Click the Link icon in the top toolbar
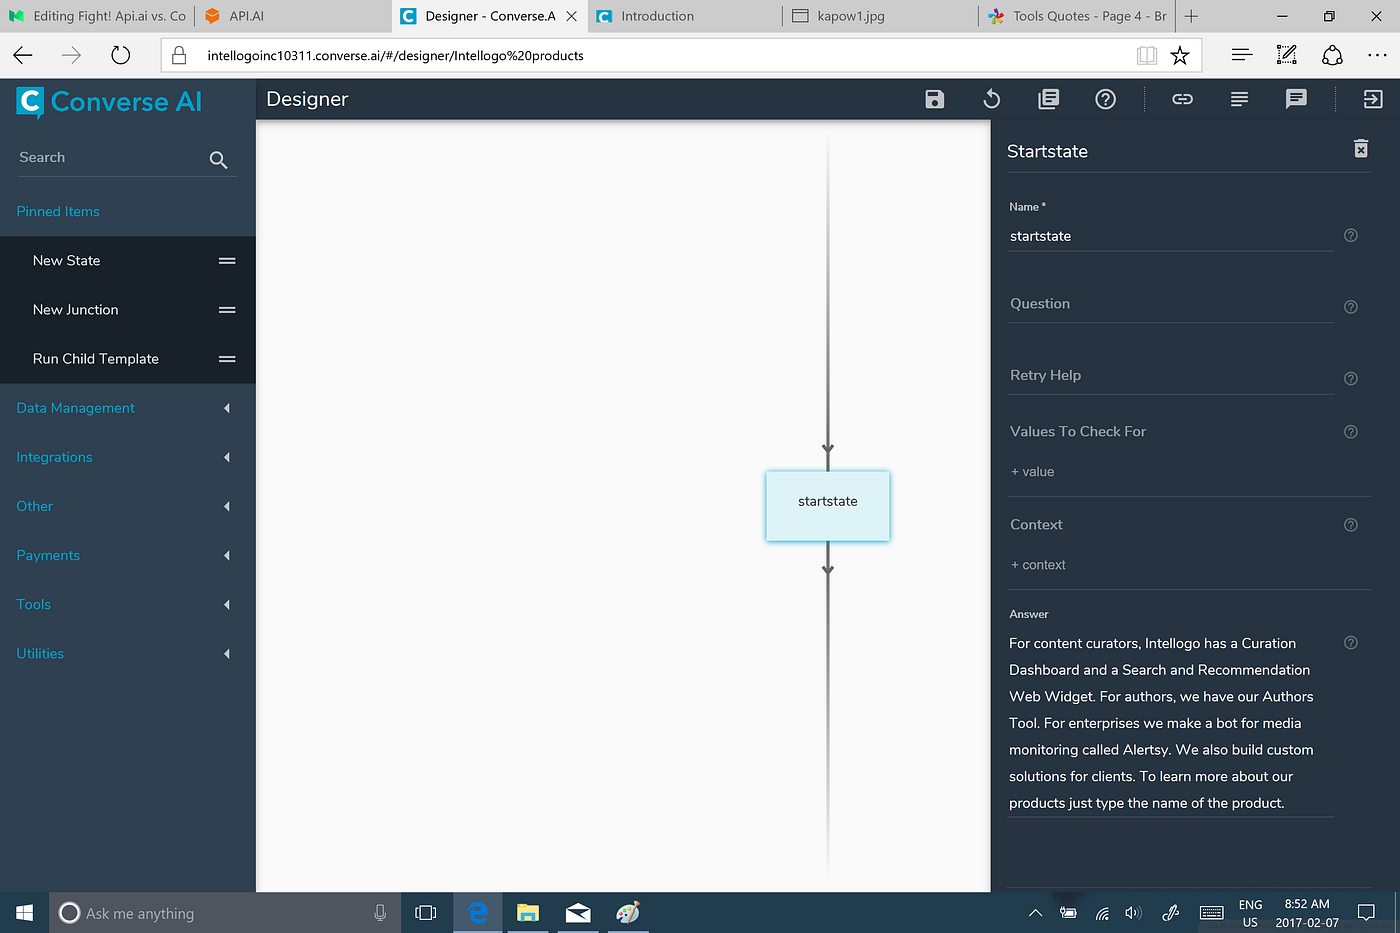Image resolution: width=1400 pixels, height=933 pixels. pos(1182,99)
